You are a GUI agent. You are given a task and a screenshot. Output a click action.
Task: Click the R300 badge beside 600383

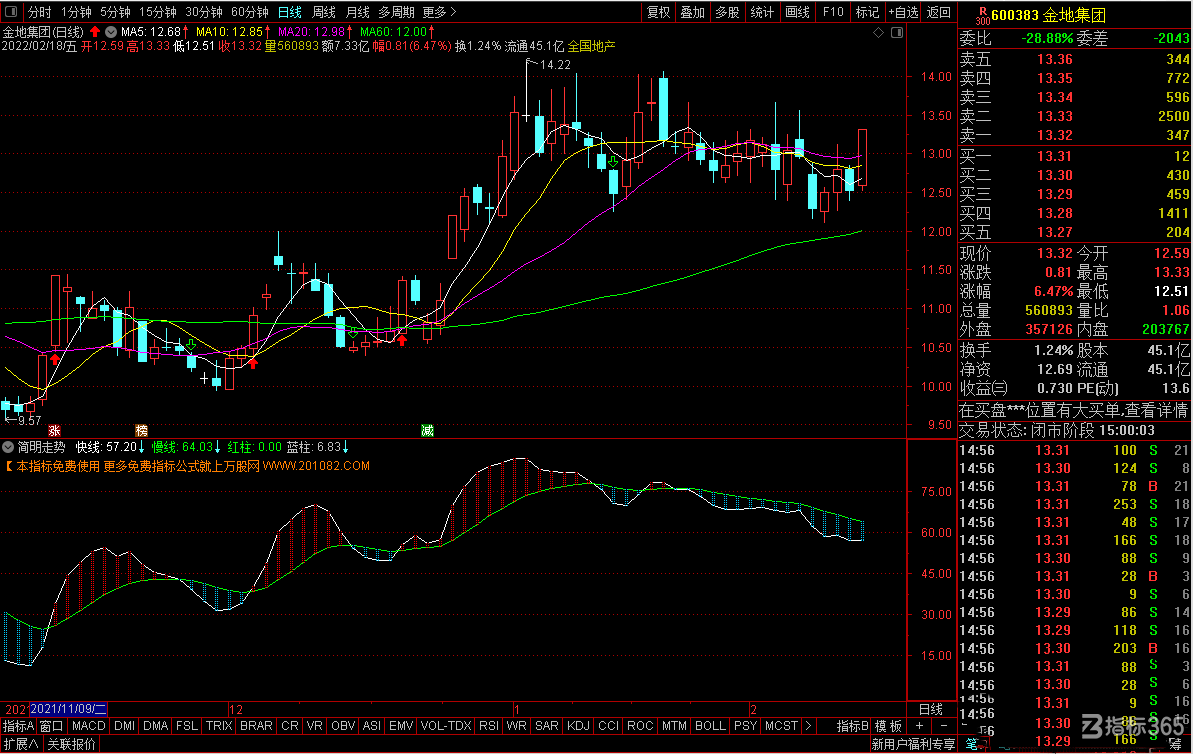[982, 14]
